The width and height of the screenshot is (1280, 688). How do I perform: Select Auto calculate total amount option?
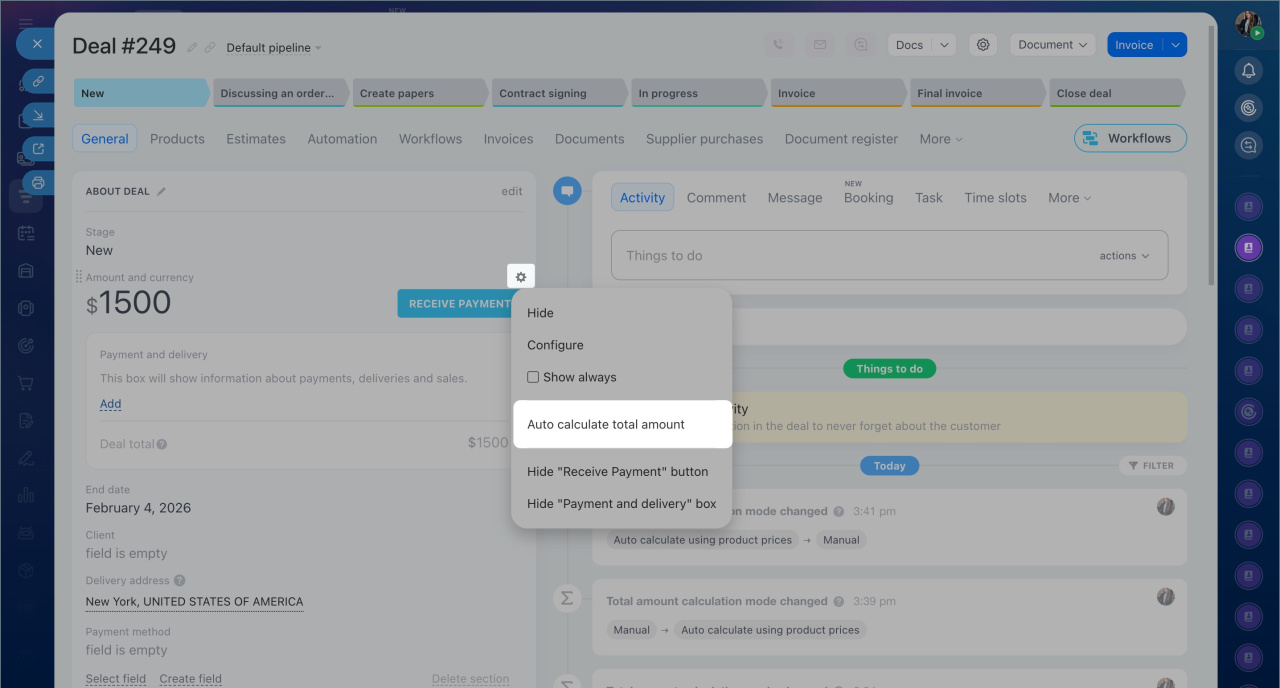tap(606, 424)
